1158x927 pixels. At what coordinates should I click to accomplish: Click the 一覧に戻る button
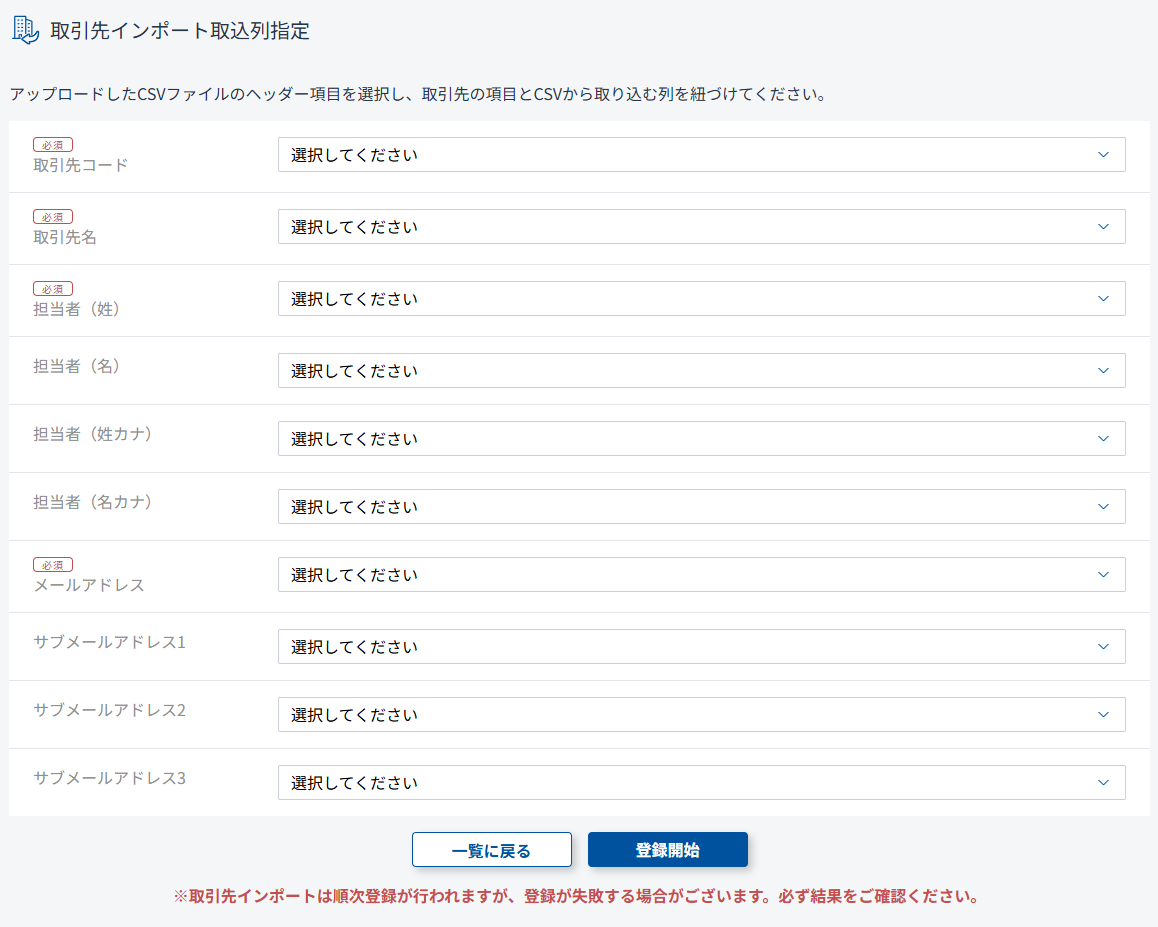(x=491, y=850)
